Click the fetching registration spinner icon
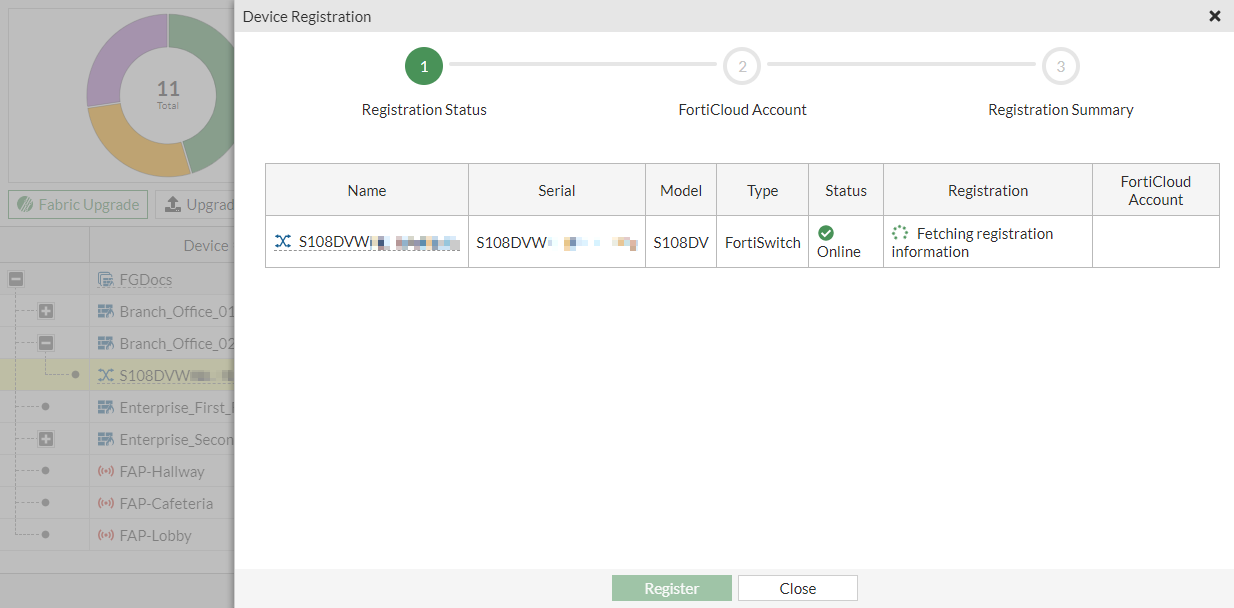 point(900,232)
